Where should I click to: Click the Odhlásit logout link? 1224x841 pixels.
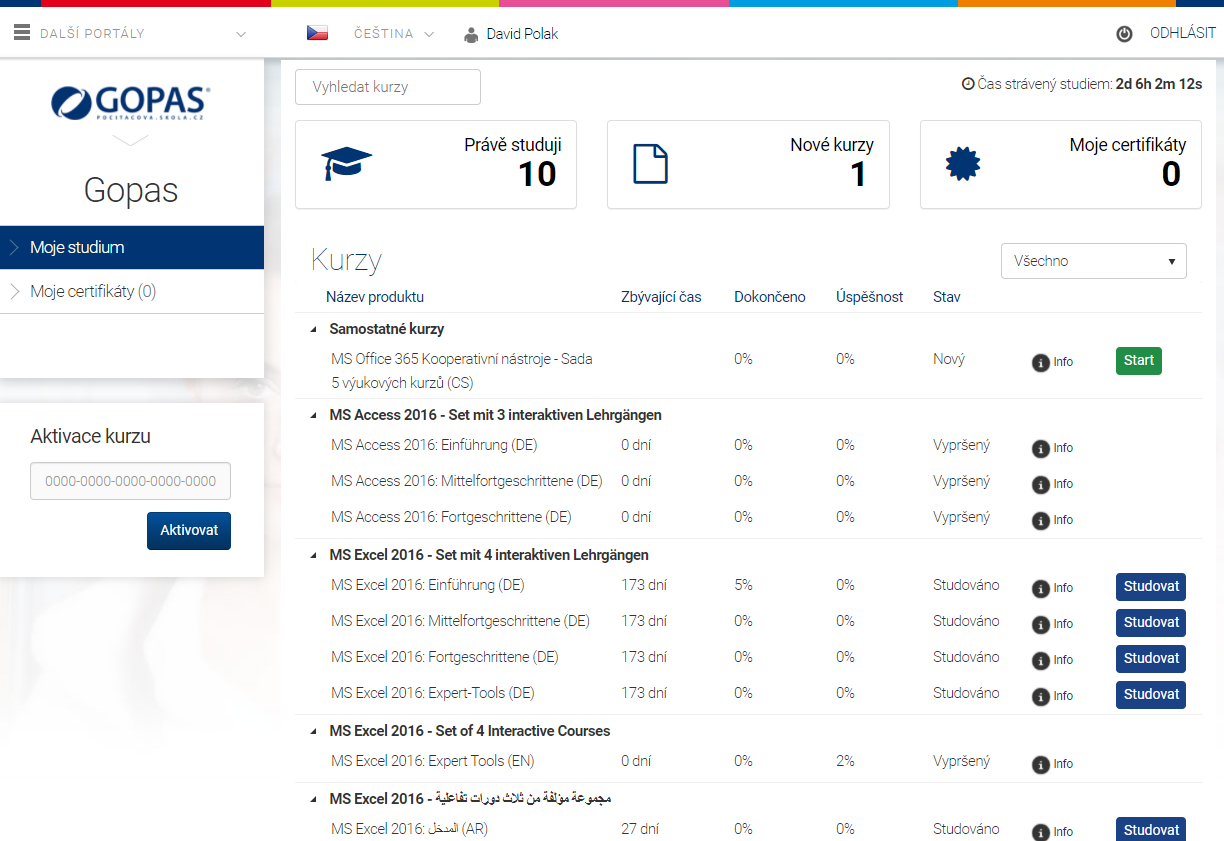tap(1182, 33)
